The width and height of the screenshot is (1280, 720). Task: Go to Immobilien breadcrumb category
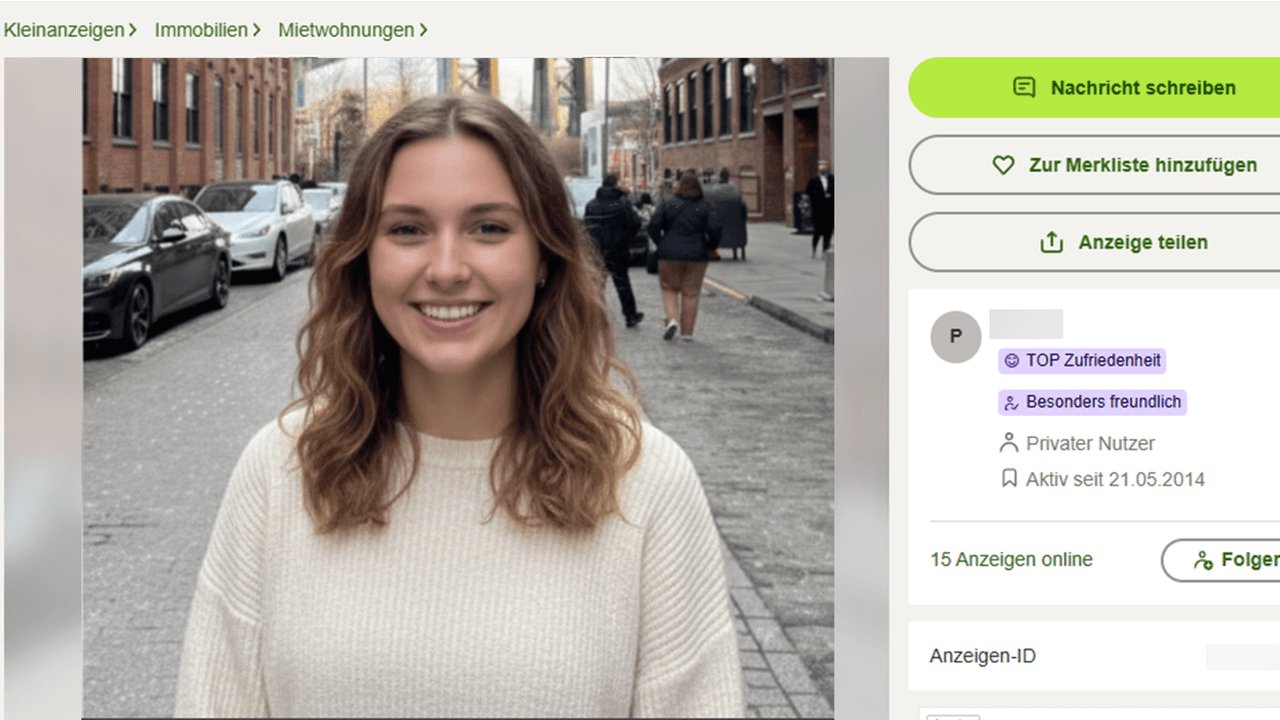point(201,30)
